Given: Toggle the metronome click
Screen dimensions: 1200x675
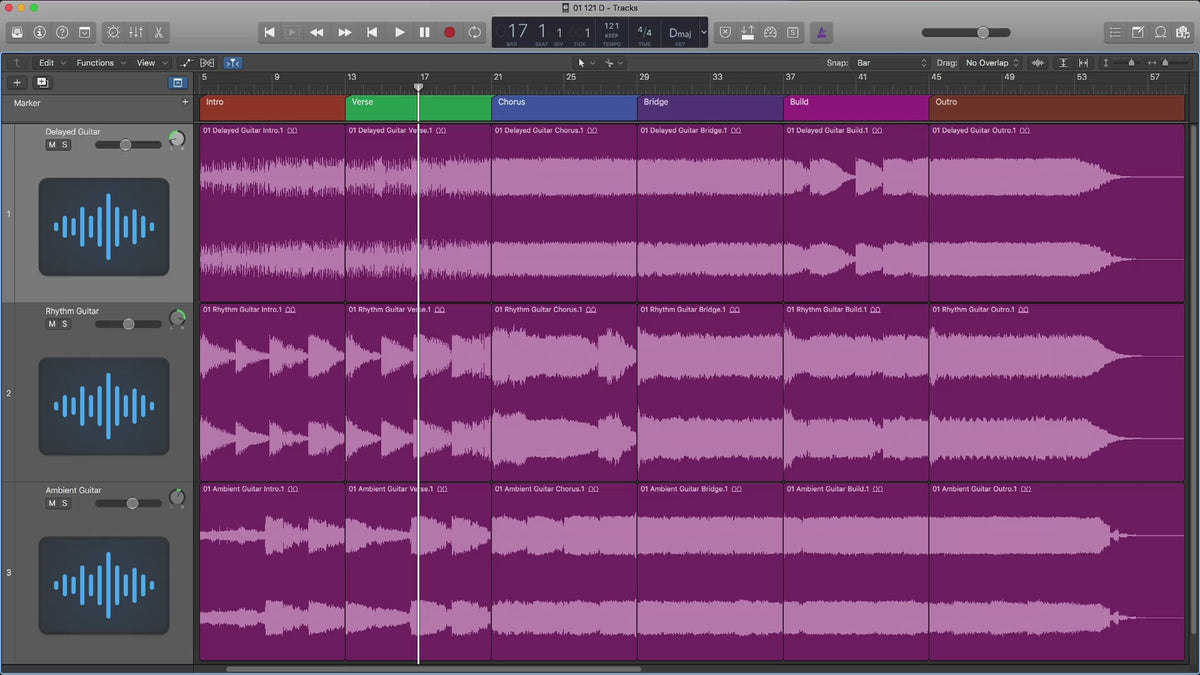Looking at the screenshot, I should (820, 32).
